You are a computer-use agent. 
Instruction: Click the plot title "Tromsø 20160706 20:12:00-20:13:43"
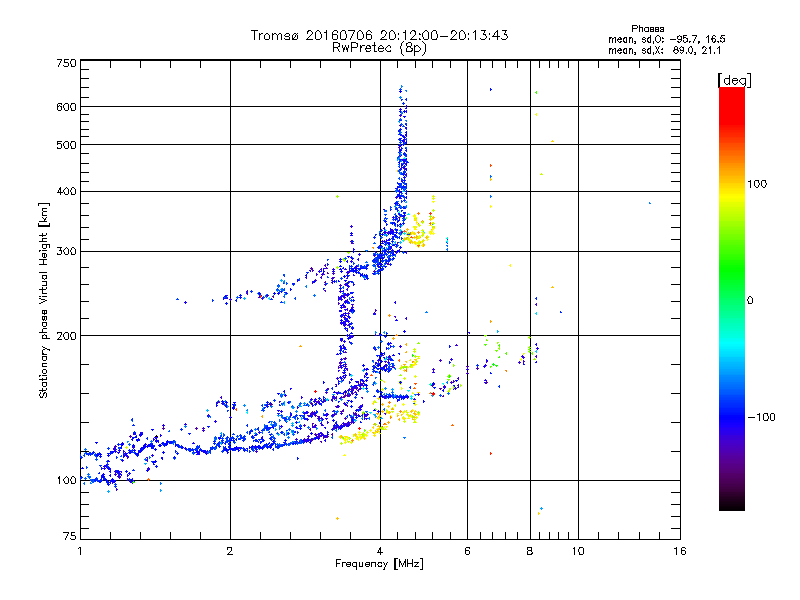[x=379, y=35]
